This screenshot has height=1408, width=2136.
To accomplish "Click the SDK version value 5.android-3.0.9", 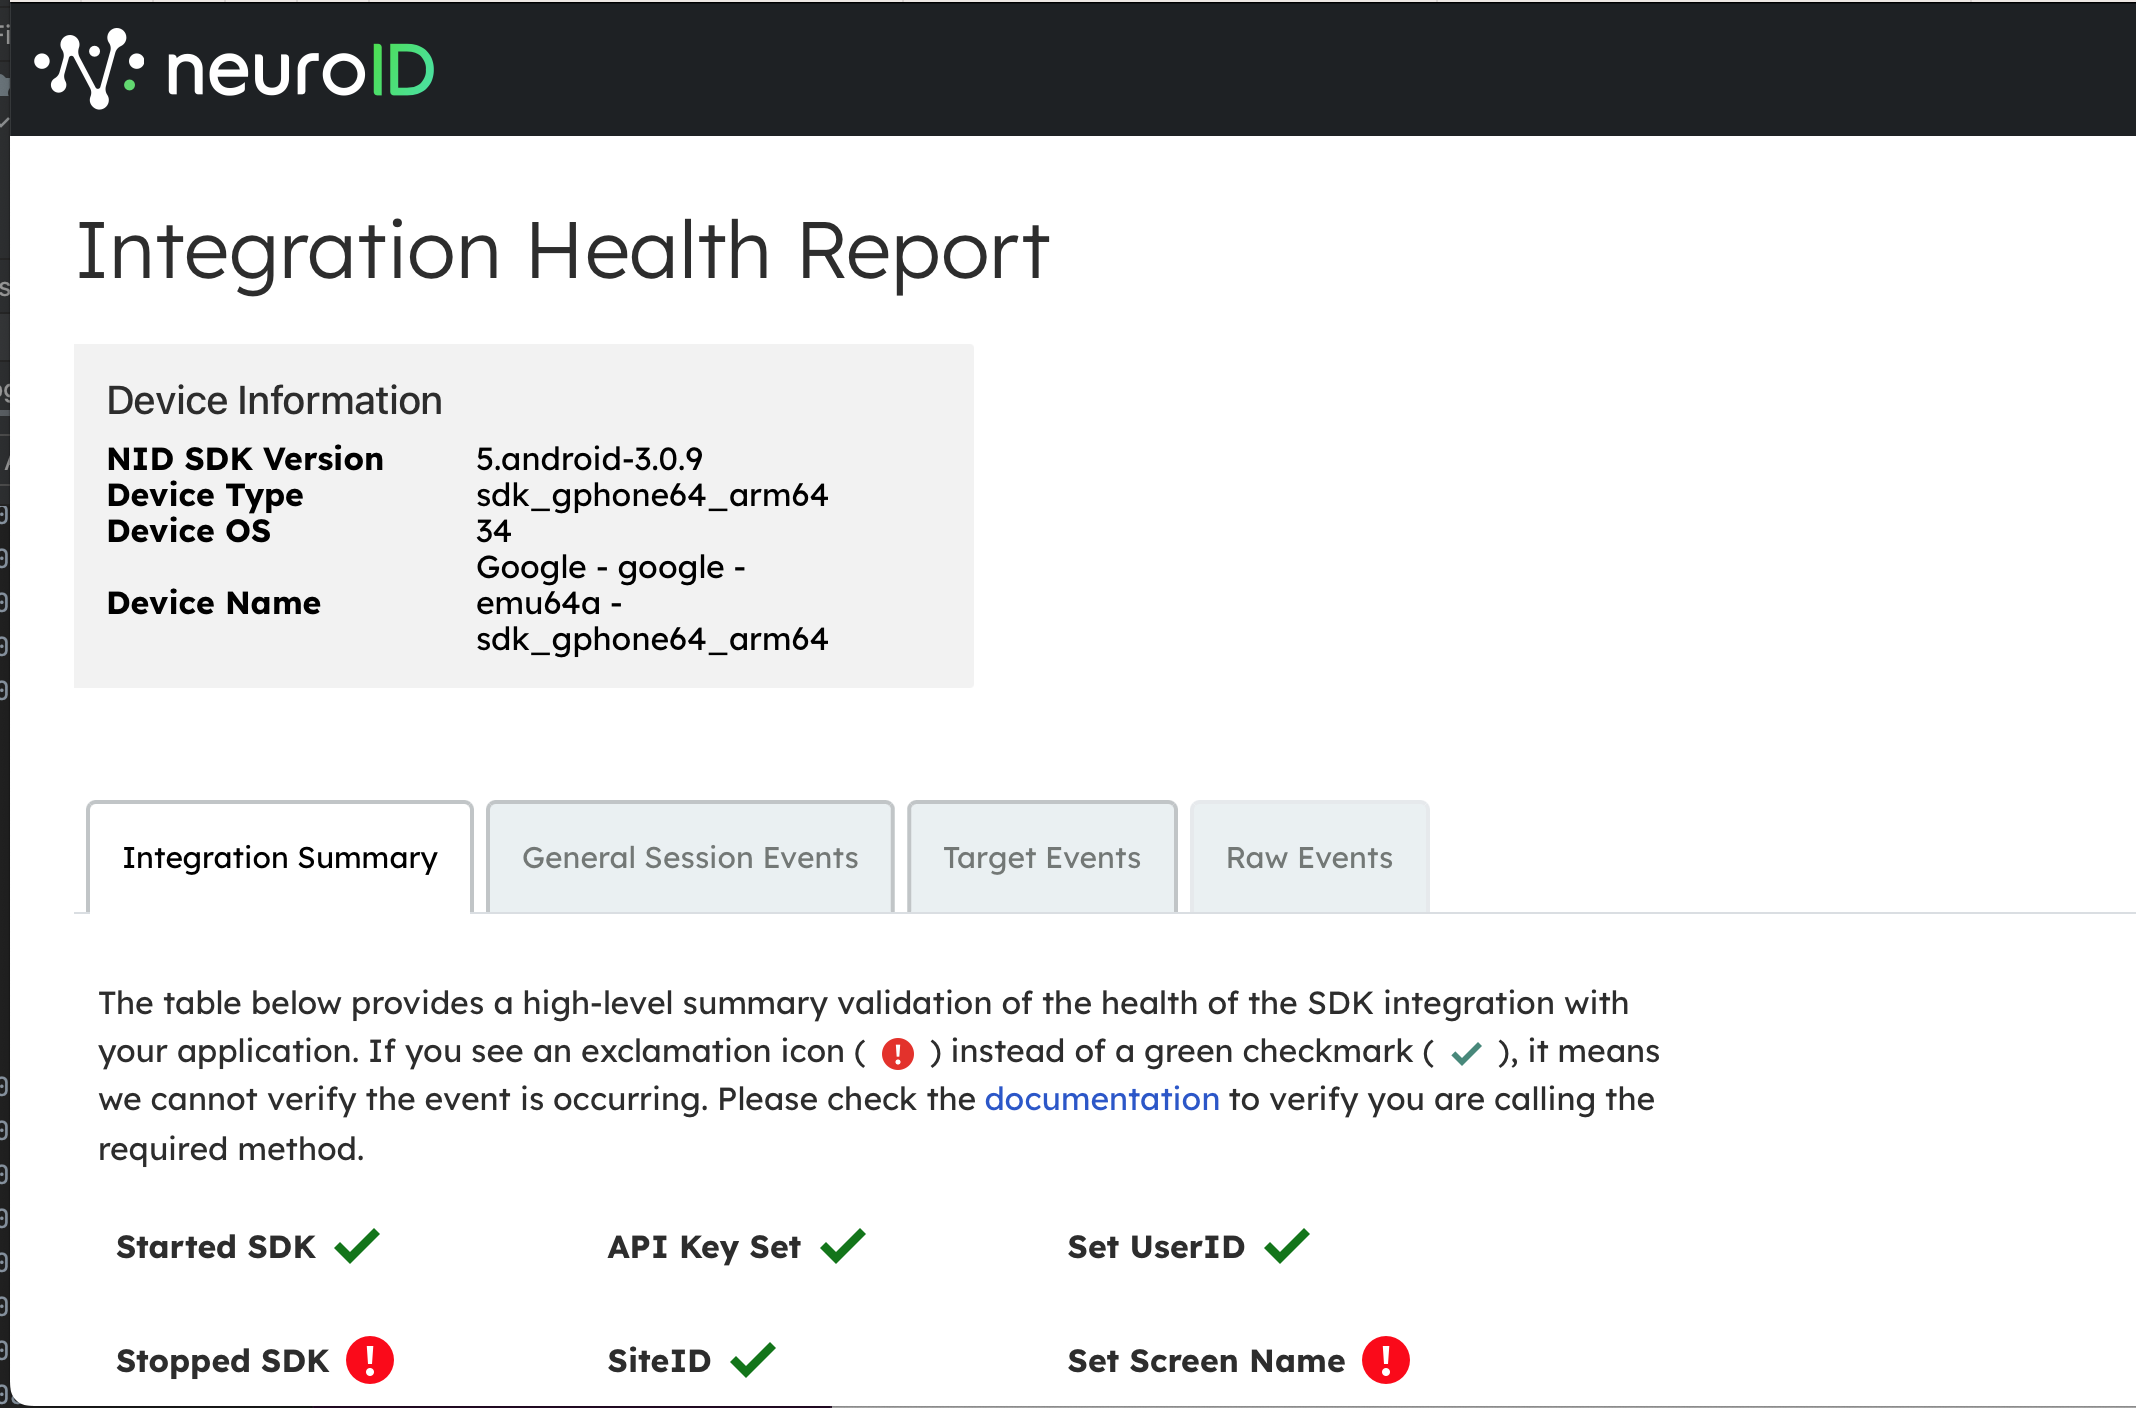I will click(x=589, y=459).
